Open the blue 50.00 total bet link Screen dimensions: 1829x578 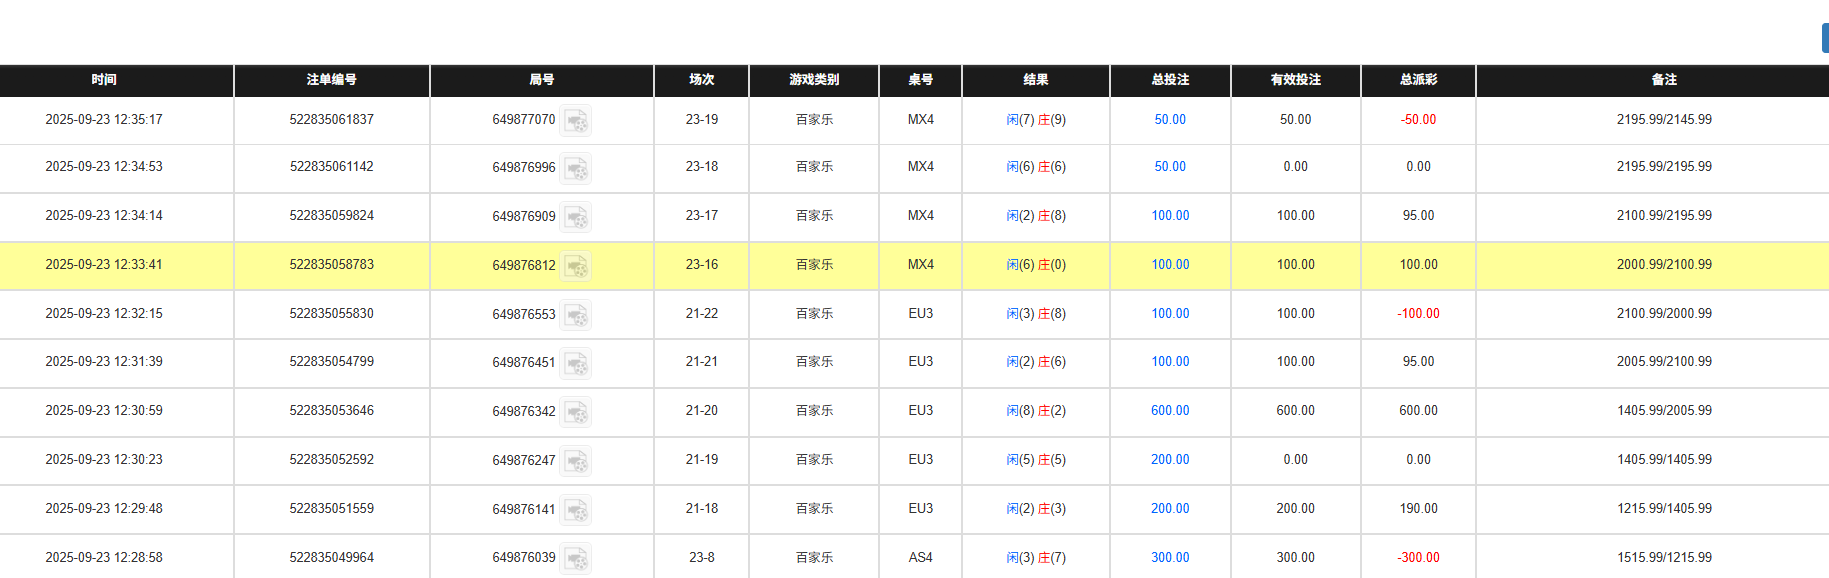coord(1169,119)
